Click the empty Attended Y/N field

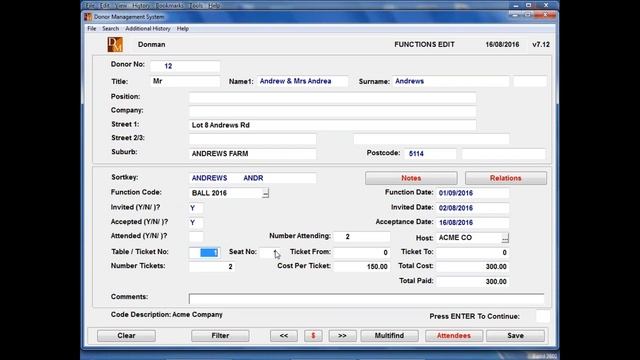tap(196, 237)
